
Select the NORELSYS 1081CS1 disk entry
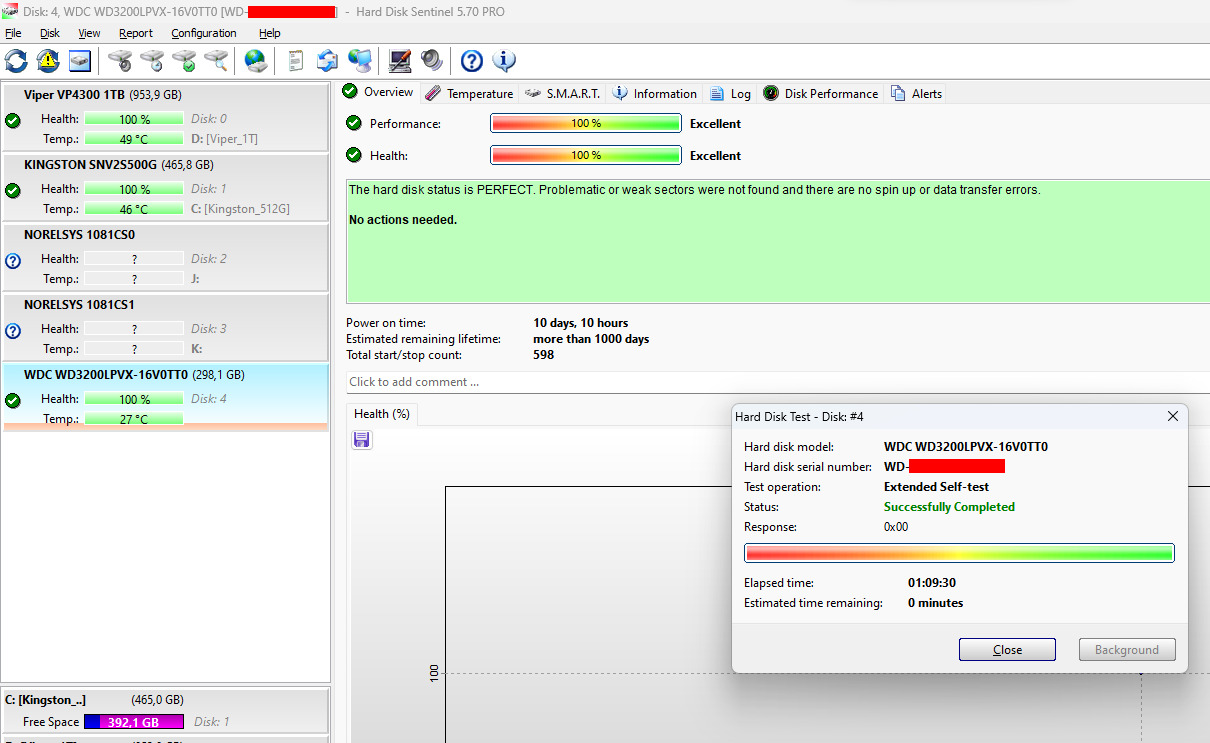click(165, 328)
